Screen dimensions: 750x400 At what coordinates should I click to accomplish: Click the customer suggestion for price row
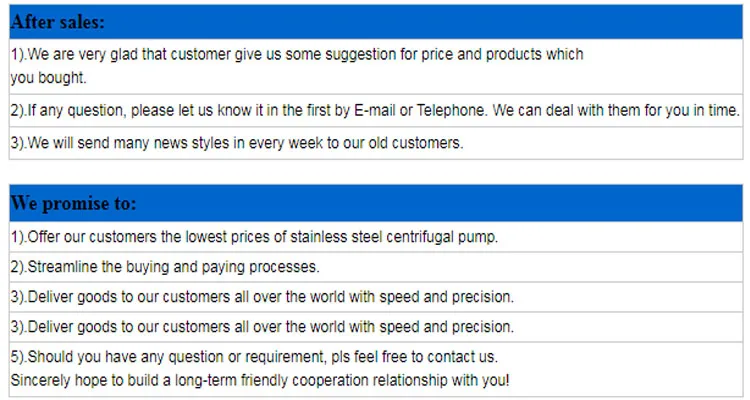click(297, 55)
